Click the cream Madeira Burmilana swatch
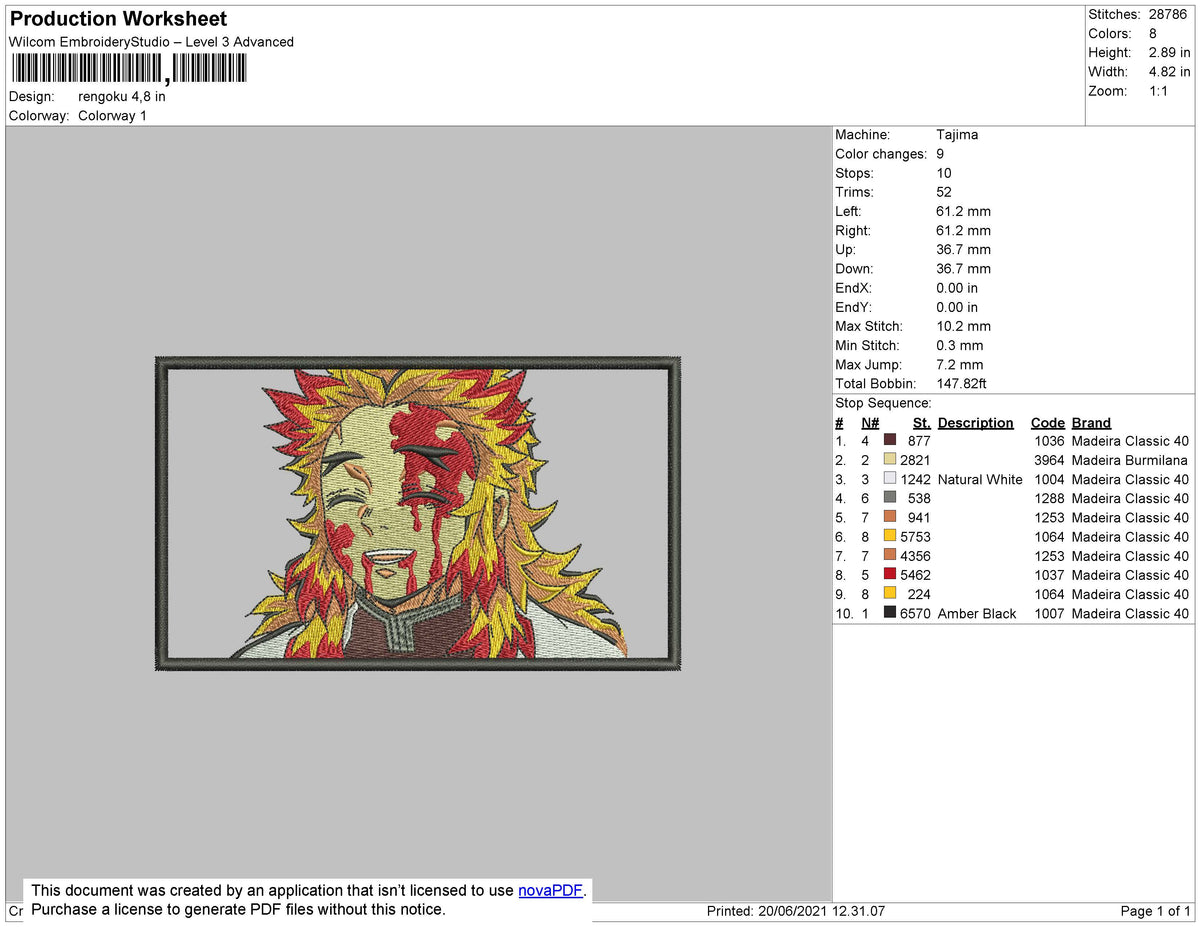This screenshot has width=1200, height=927. (889, 460)
